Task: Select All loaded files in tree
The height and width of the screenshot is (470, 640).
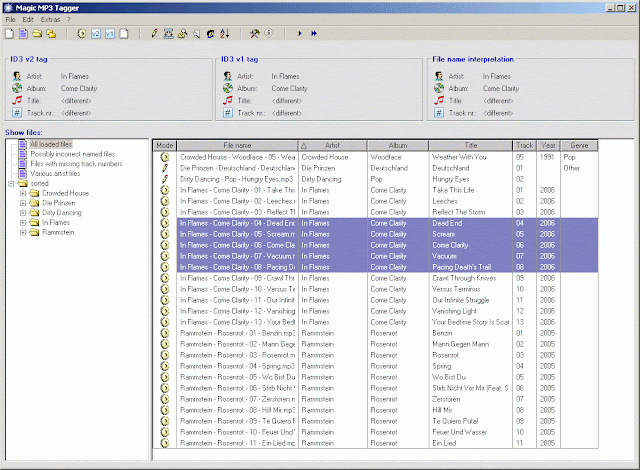Action: [51, 144]
